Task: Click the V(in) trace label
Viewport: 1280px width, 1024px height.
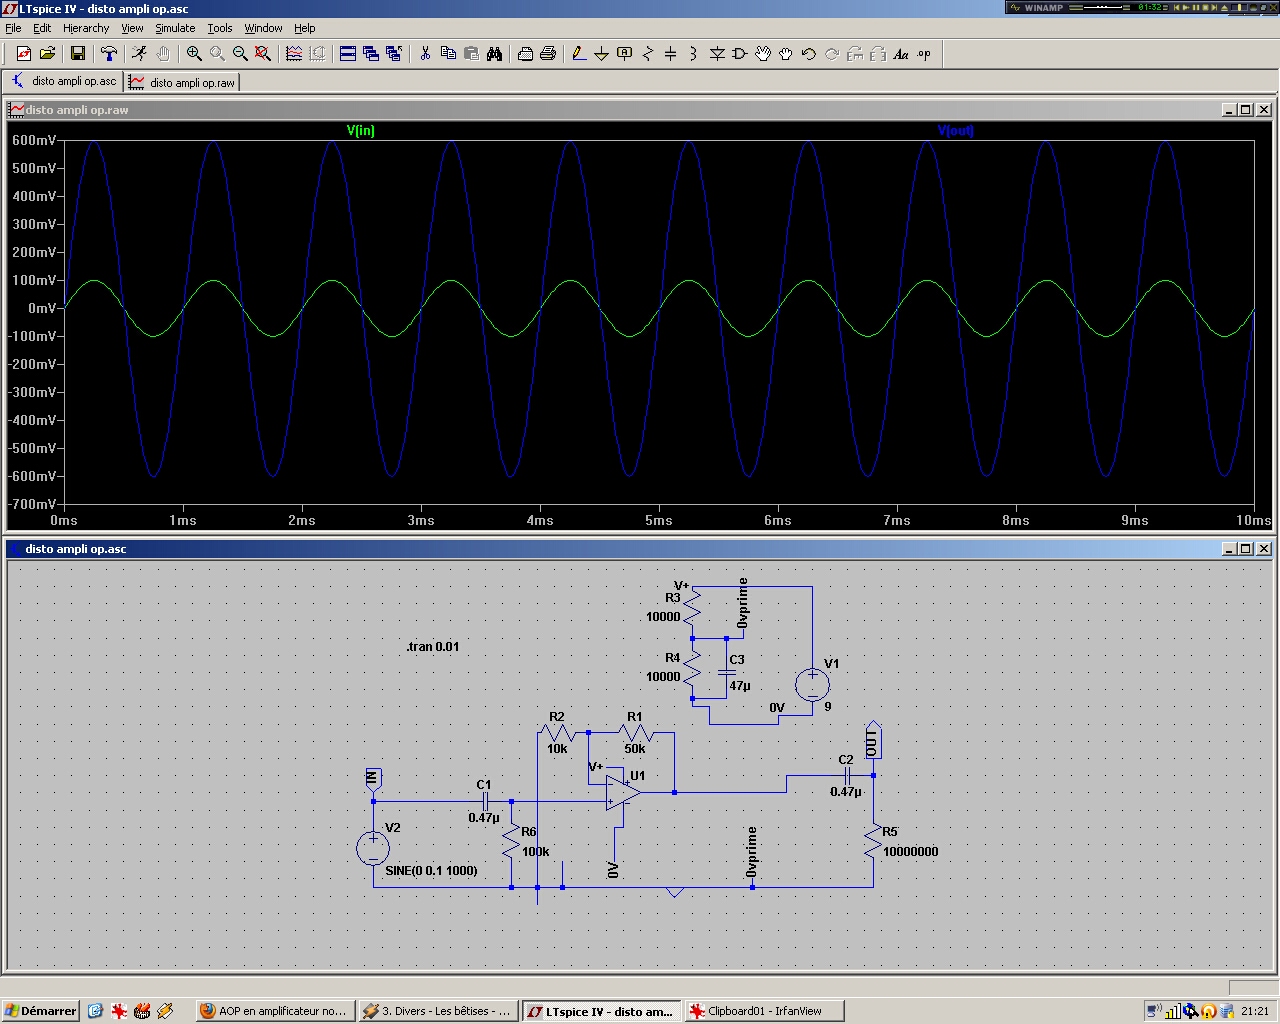Action: [x=360, y=131]
